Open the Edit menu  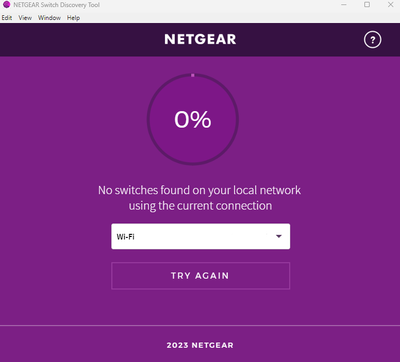7,18
